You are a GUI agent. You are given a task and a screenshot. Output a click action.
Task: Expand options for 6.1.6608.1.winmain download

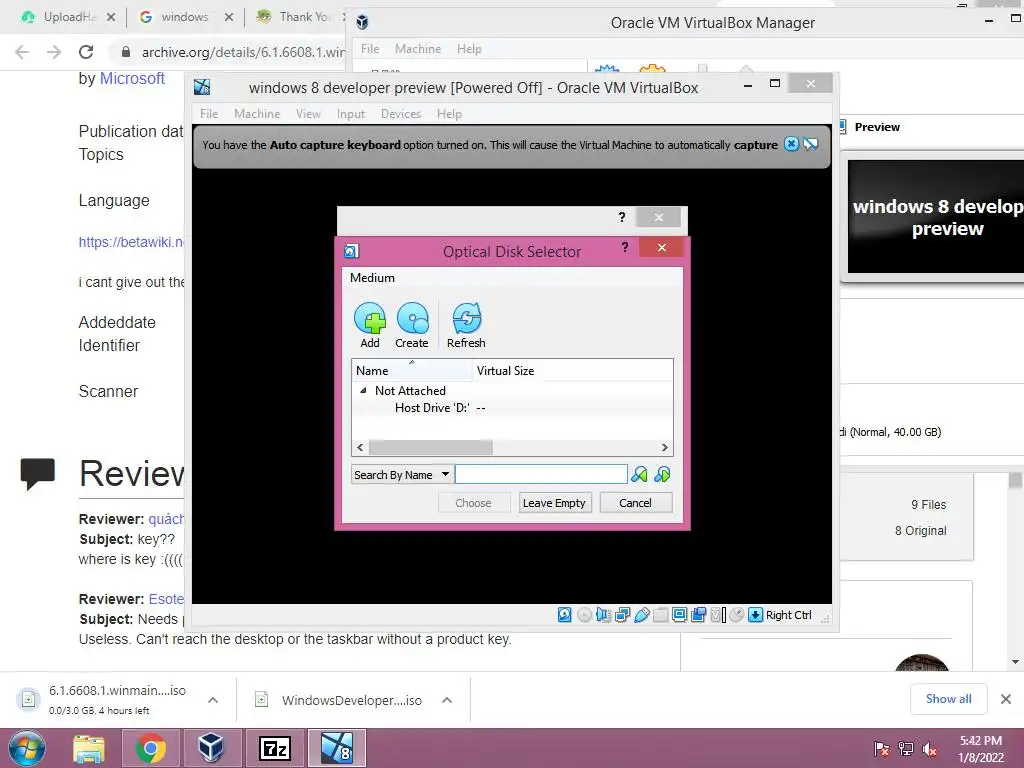(x=213, y=700)
